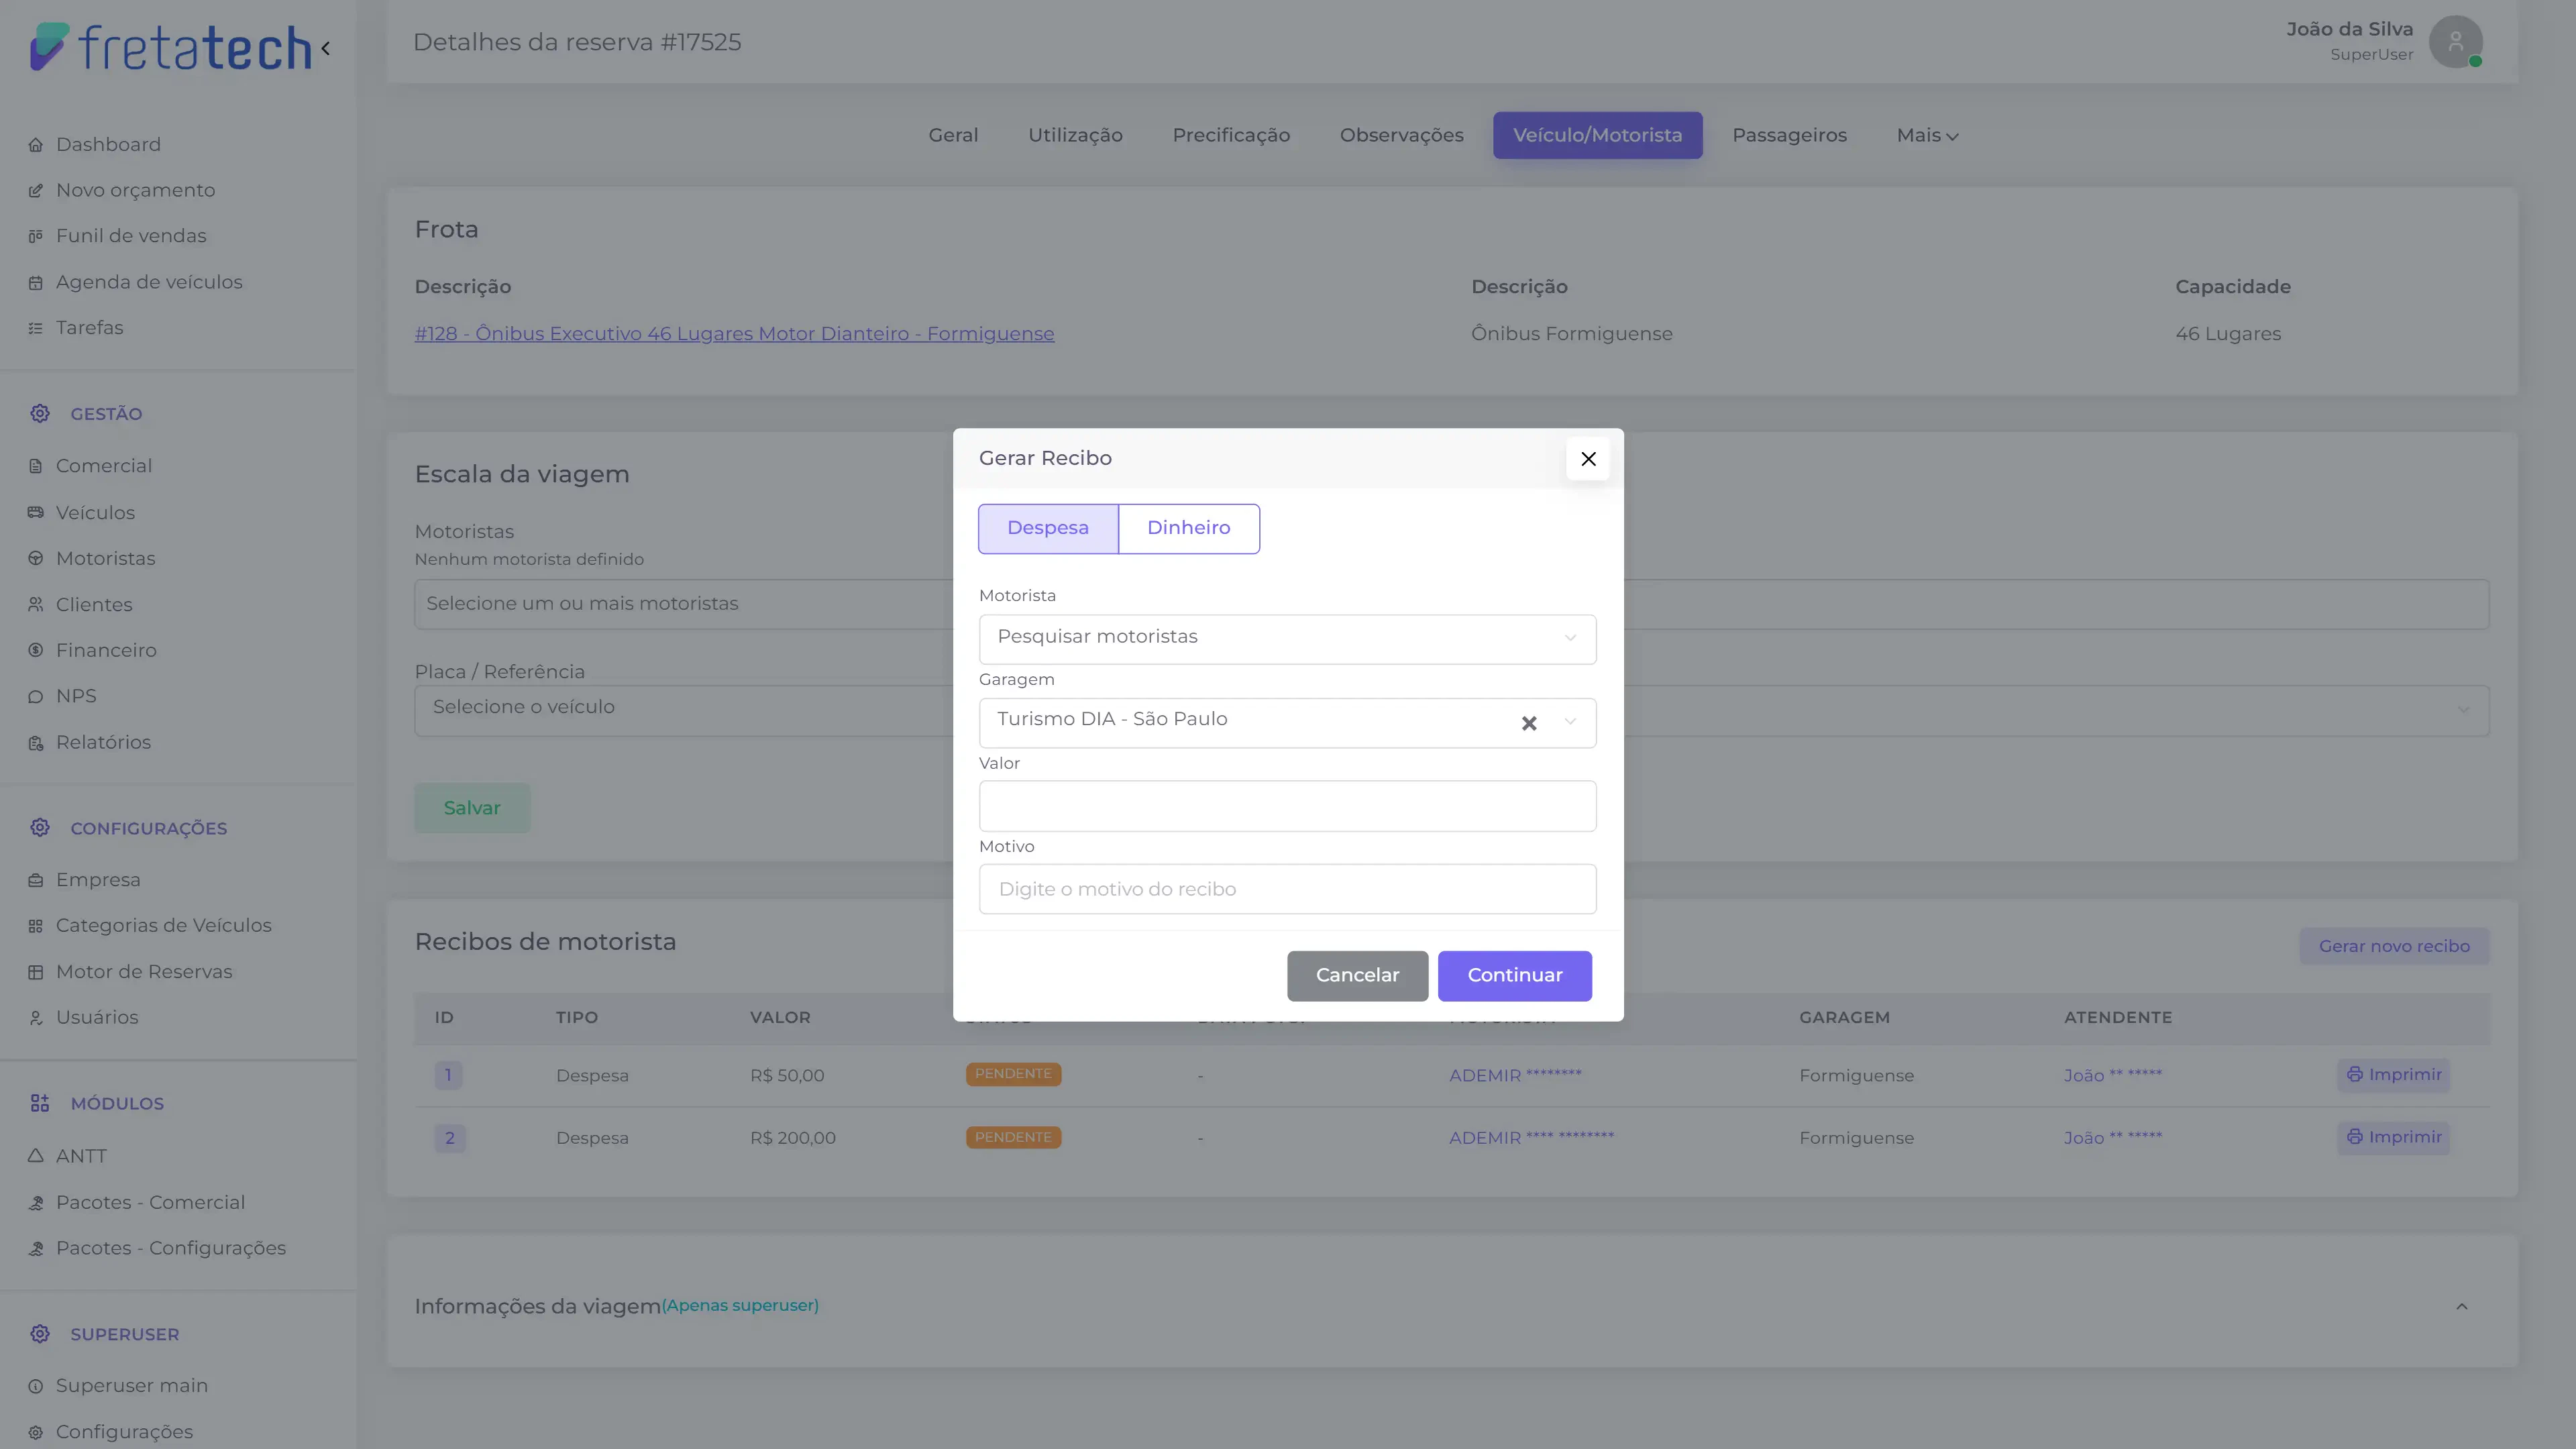
Task: Save the trip schedule with Salvar
Action: pyautogui.click(x=472, y=808)
